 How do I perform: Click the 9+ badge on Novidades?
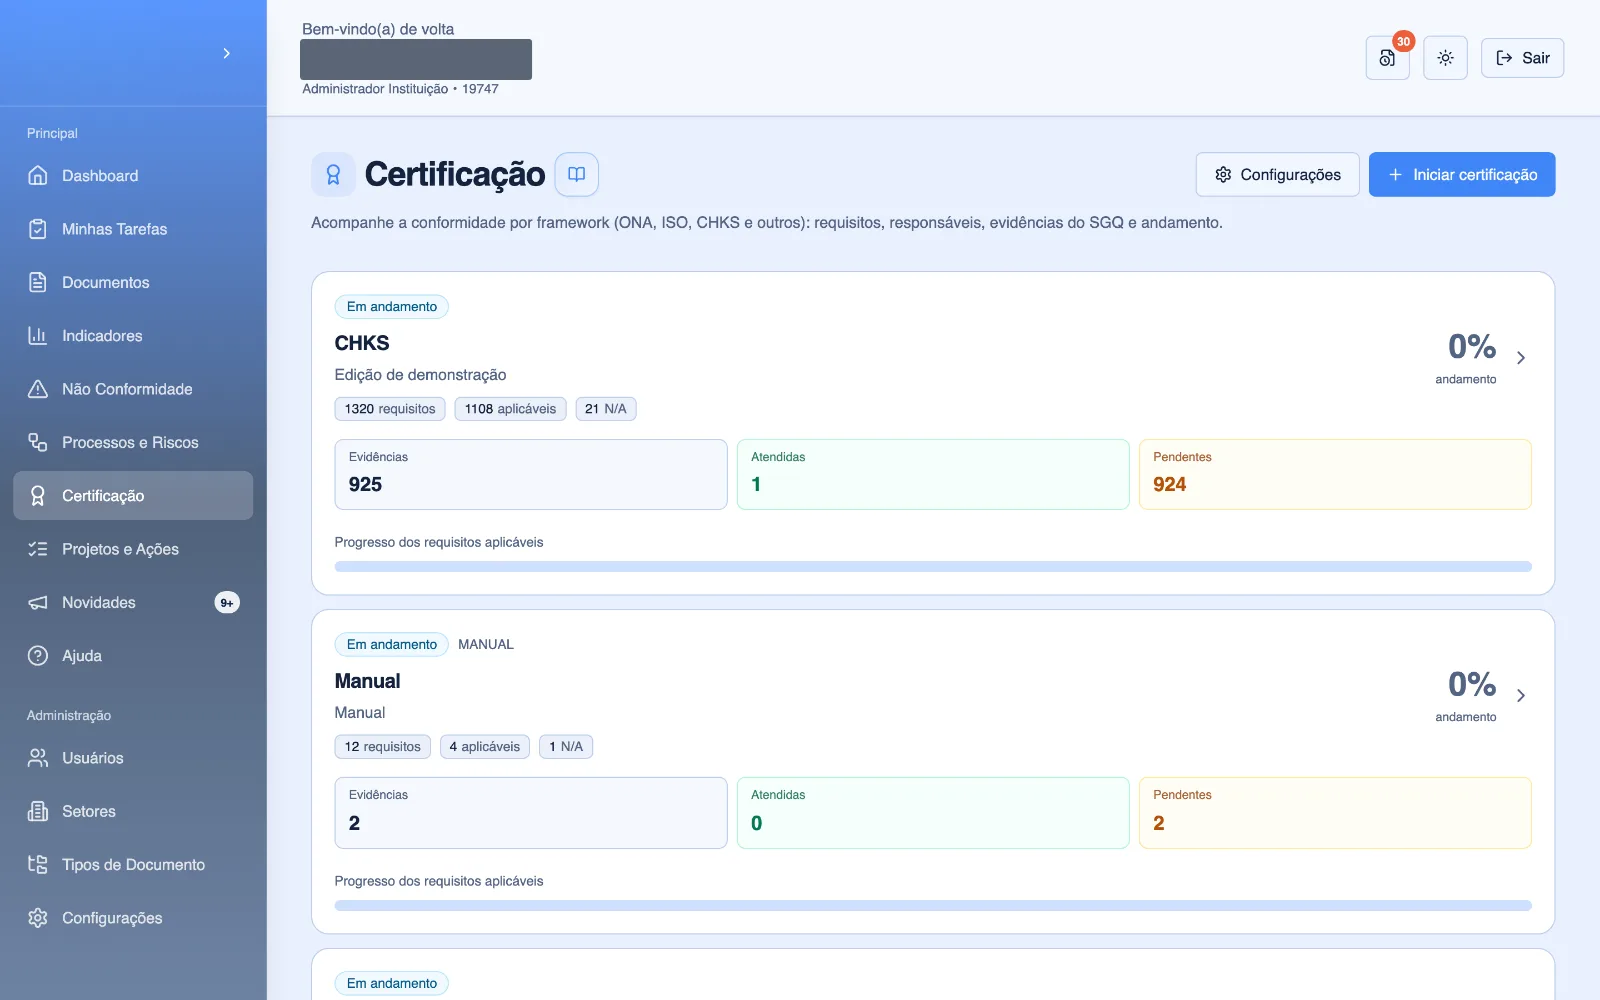pos(227,603)
